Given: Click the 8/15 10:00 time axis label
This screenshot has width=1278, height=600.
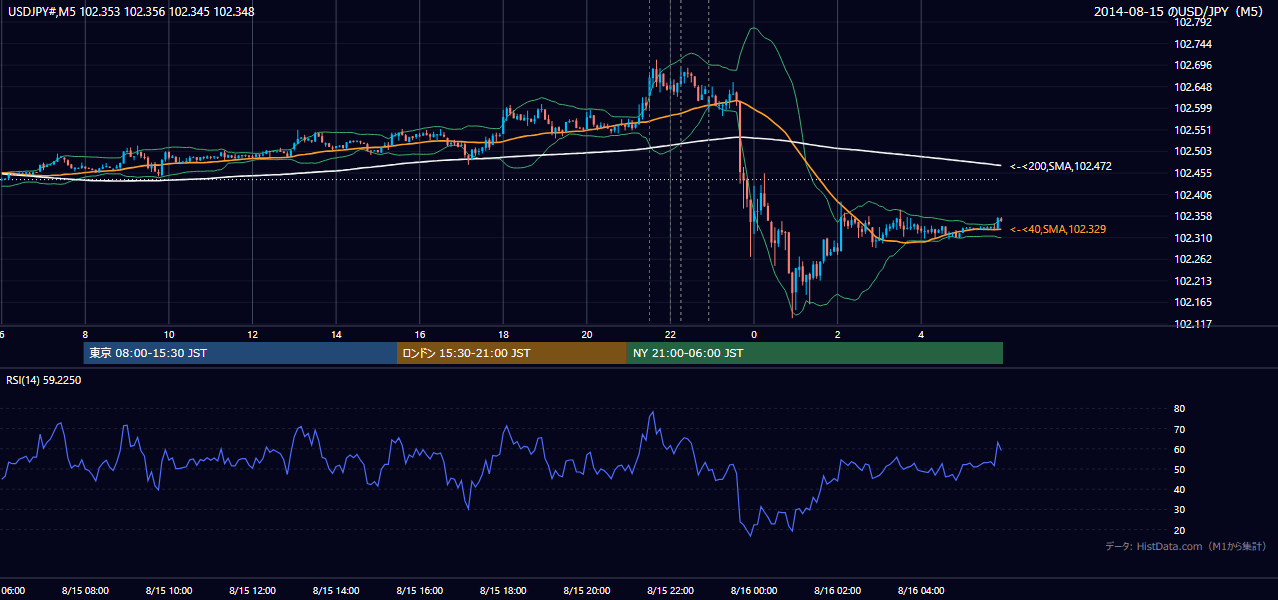Looking at the screenshot, I should click(168, 591).
